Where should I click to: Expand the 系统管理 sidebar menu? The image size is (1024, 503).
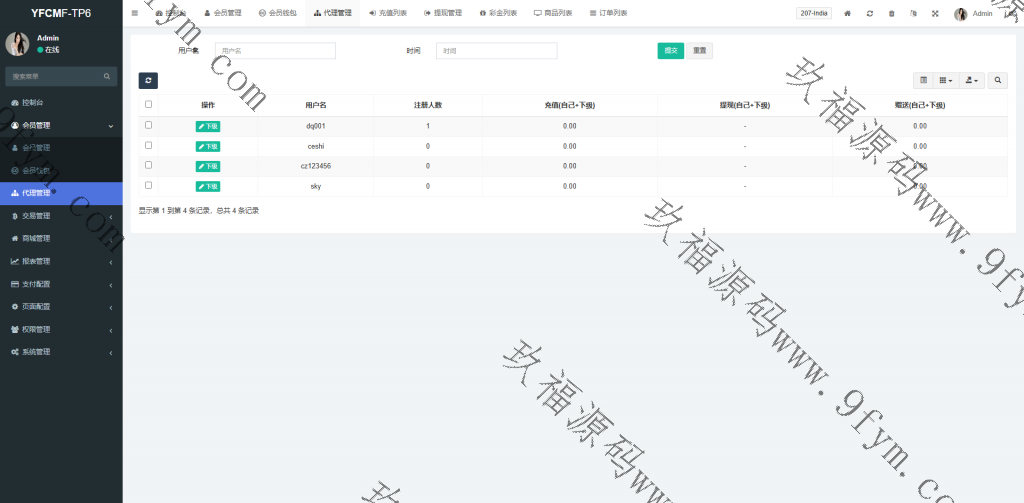[x=60, y=352]
